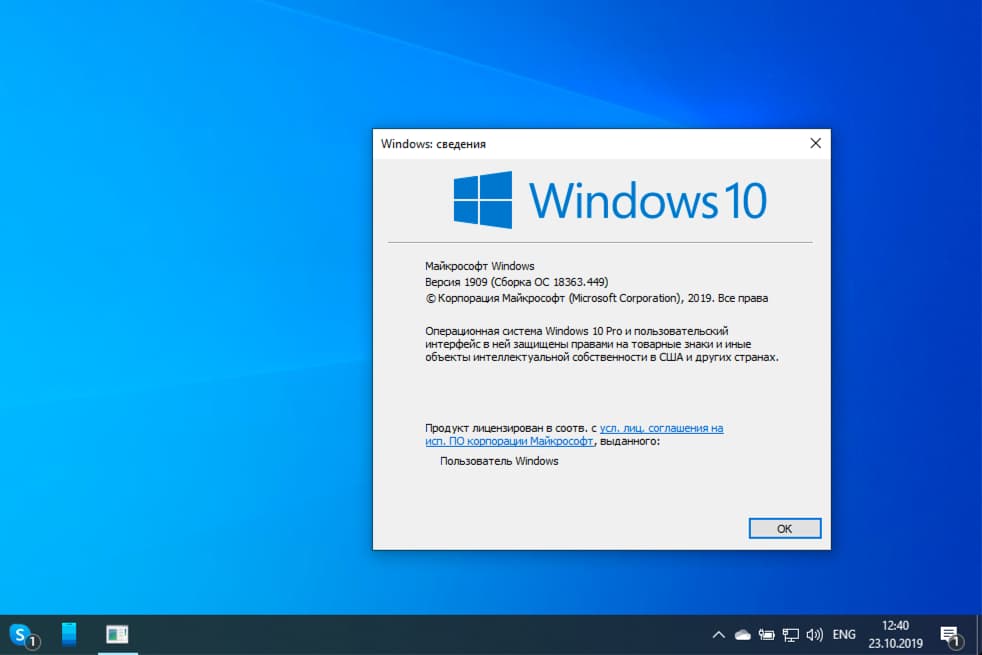Expand hidden tray icons with the chevron
The width and height of the screenshot is (982, 655).
718,634
